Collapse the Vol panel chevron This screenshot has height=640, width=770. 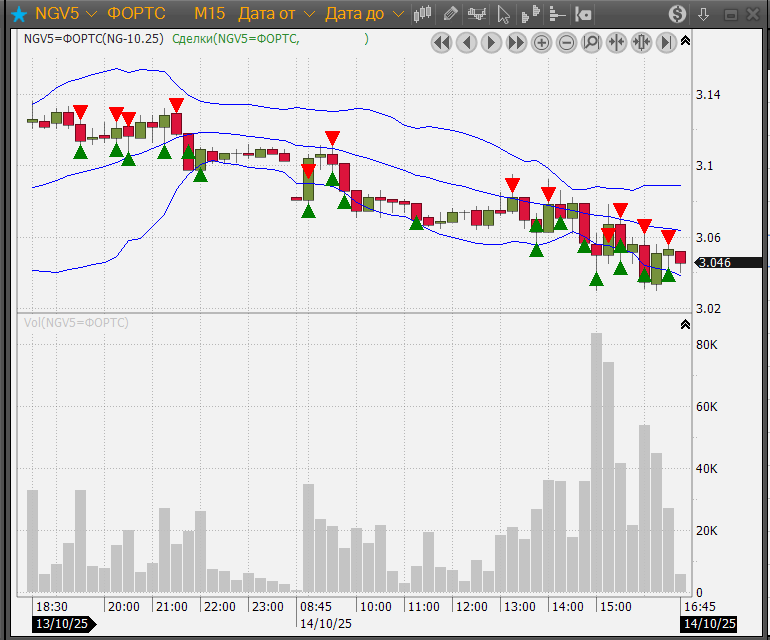[686, 324]
